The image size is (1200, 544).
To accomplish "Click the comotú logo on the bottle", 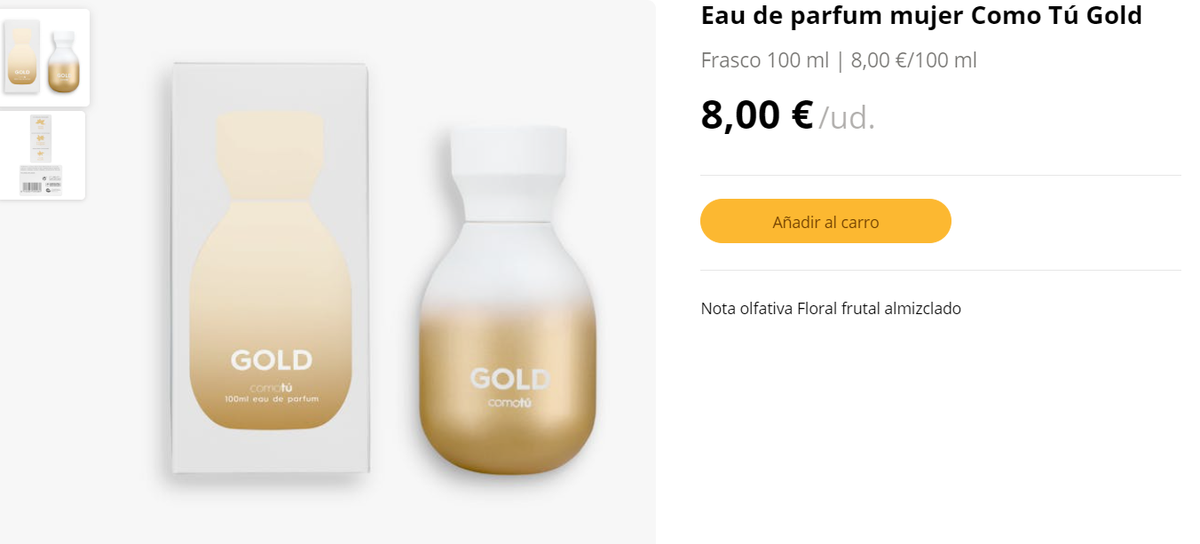I will click(x=509, y=403).
